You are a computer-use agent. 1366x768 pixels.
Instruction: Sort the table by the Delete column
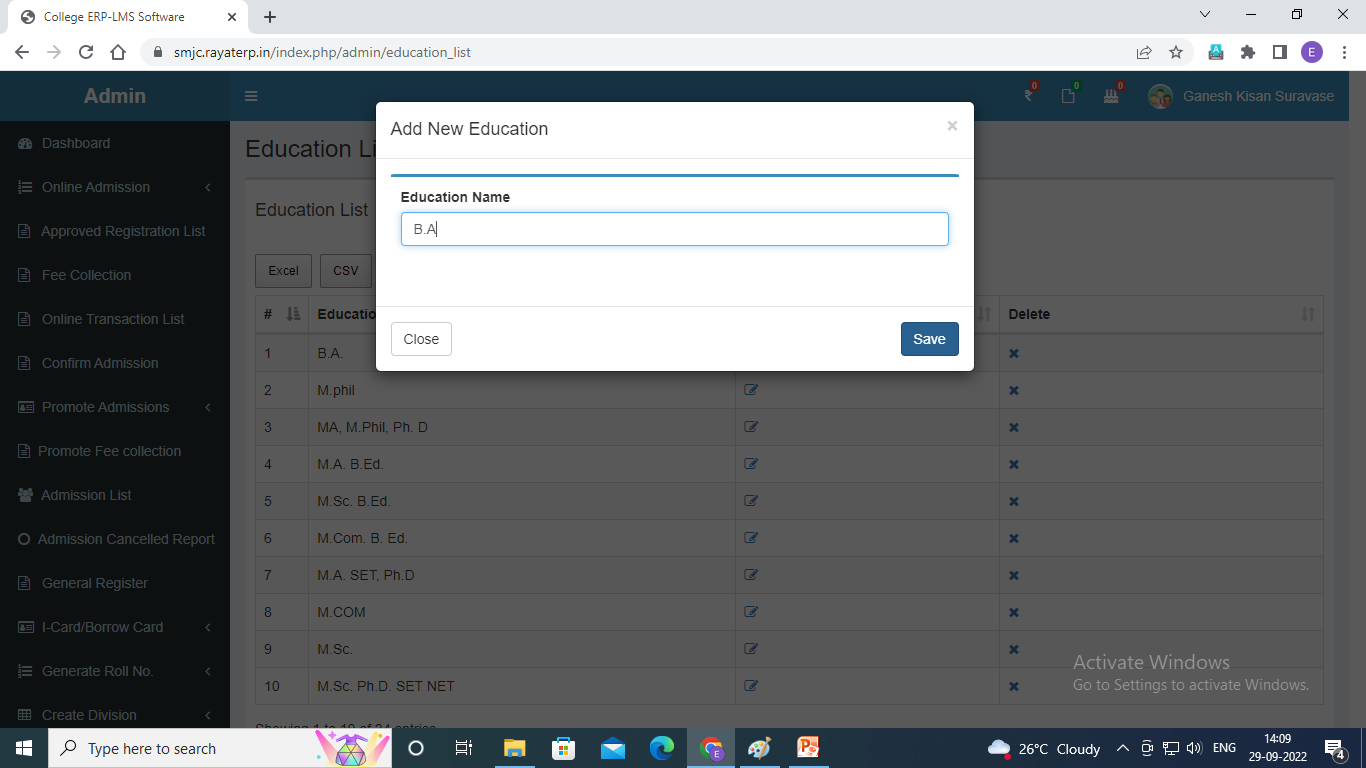pos(1161,314)
